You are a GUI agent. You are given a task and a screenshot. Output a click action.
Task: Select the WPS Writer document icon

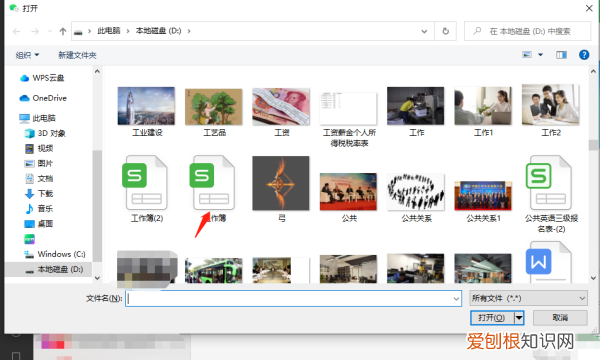pyautogui.click(x=550, y=262)
